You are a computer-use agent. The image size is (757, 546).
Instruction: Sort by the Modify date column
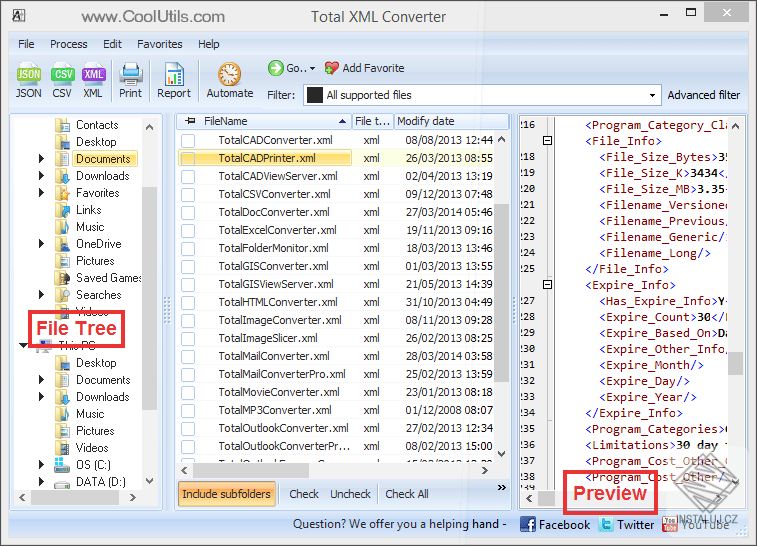(451, 121)
